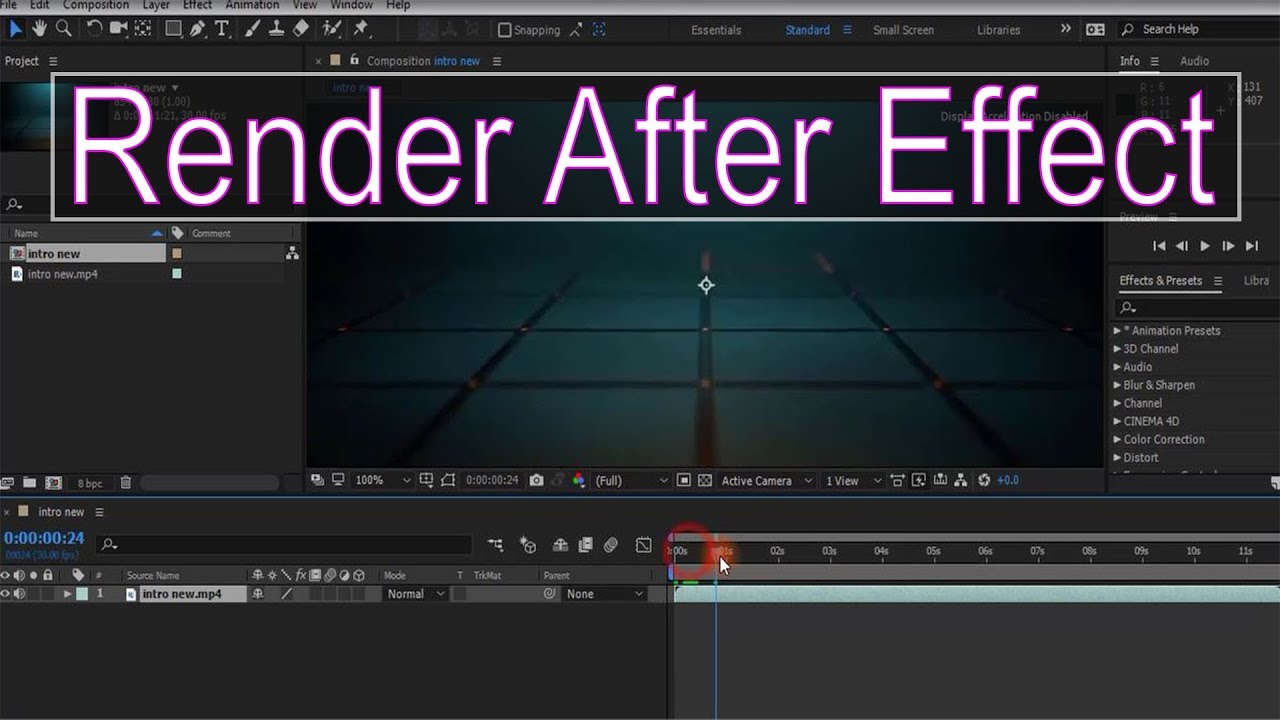The width and height of the screenshot is (1280, 720).
Task: Select the Pen tool
Action: tap(198, 29)
